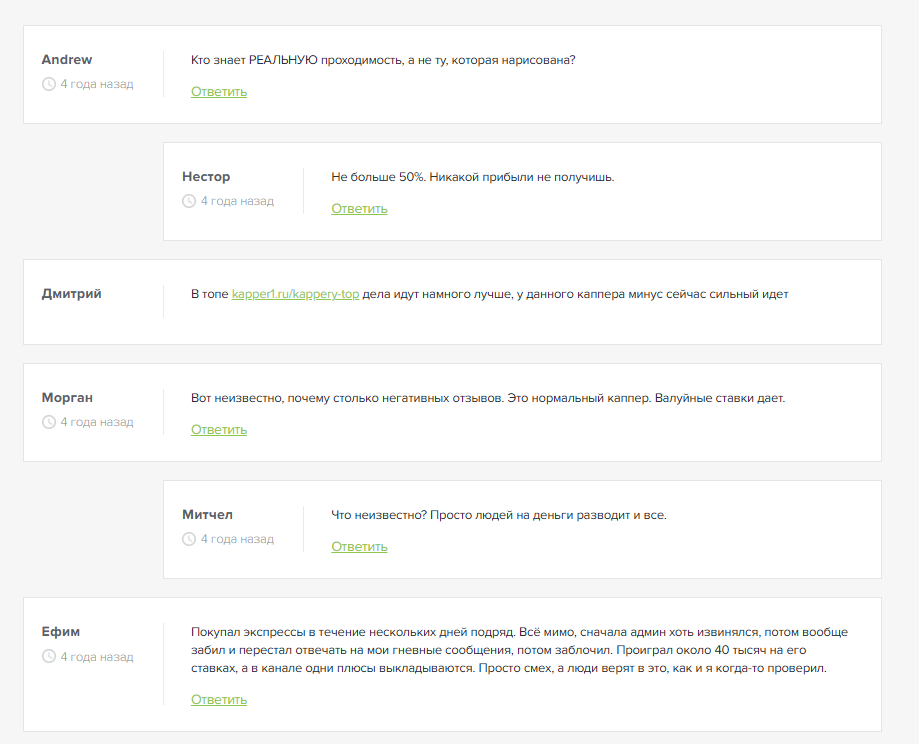Click Andrew's question about РЕАЛЬНУЮ проходимость
919x744 pixels.
(383, 60)
